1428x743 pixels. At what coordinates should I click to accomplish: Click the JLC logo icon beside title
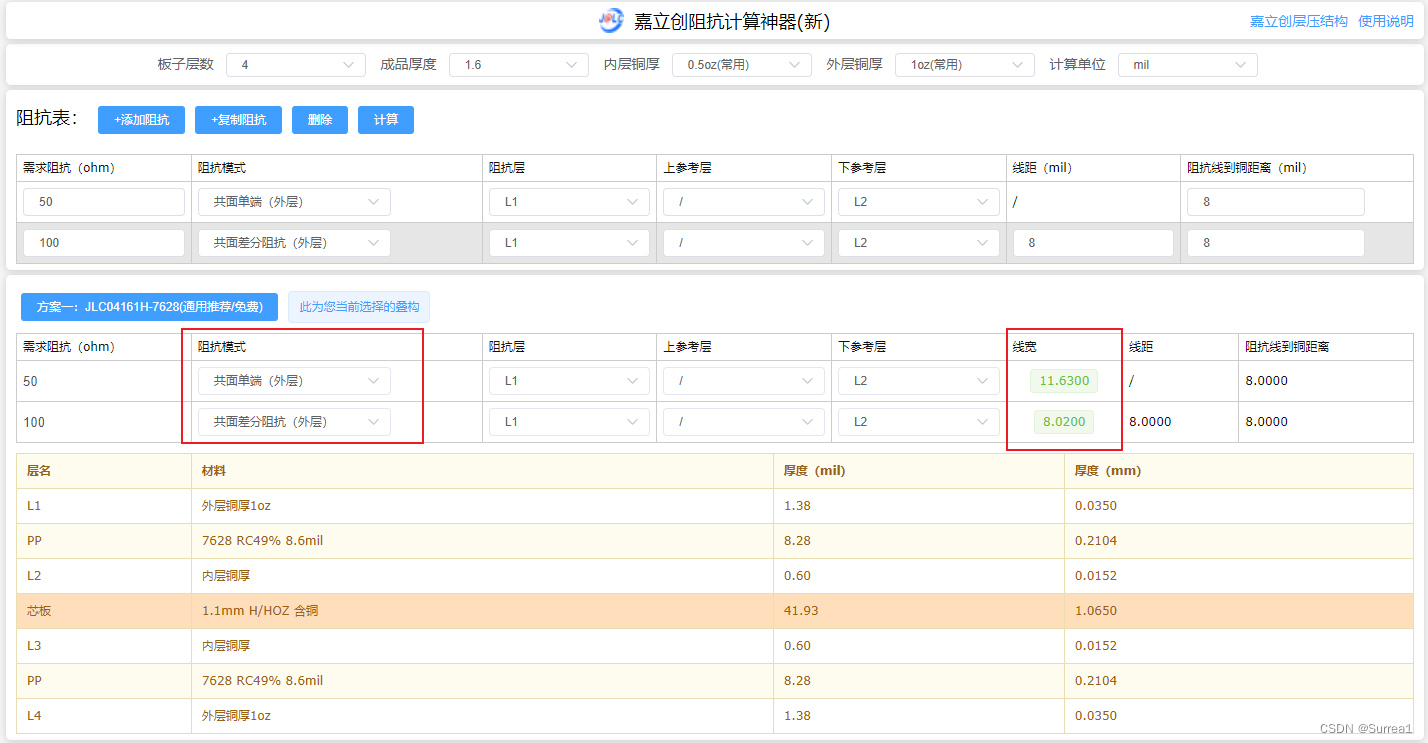click(x=611, y=20)
